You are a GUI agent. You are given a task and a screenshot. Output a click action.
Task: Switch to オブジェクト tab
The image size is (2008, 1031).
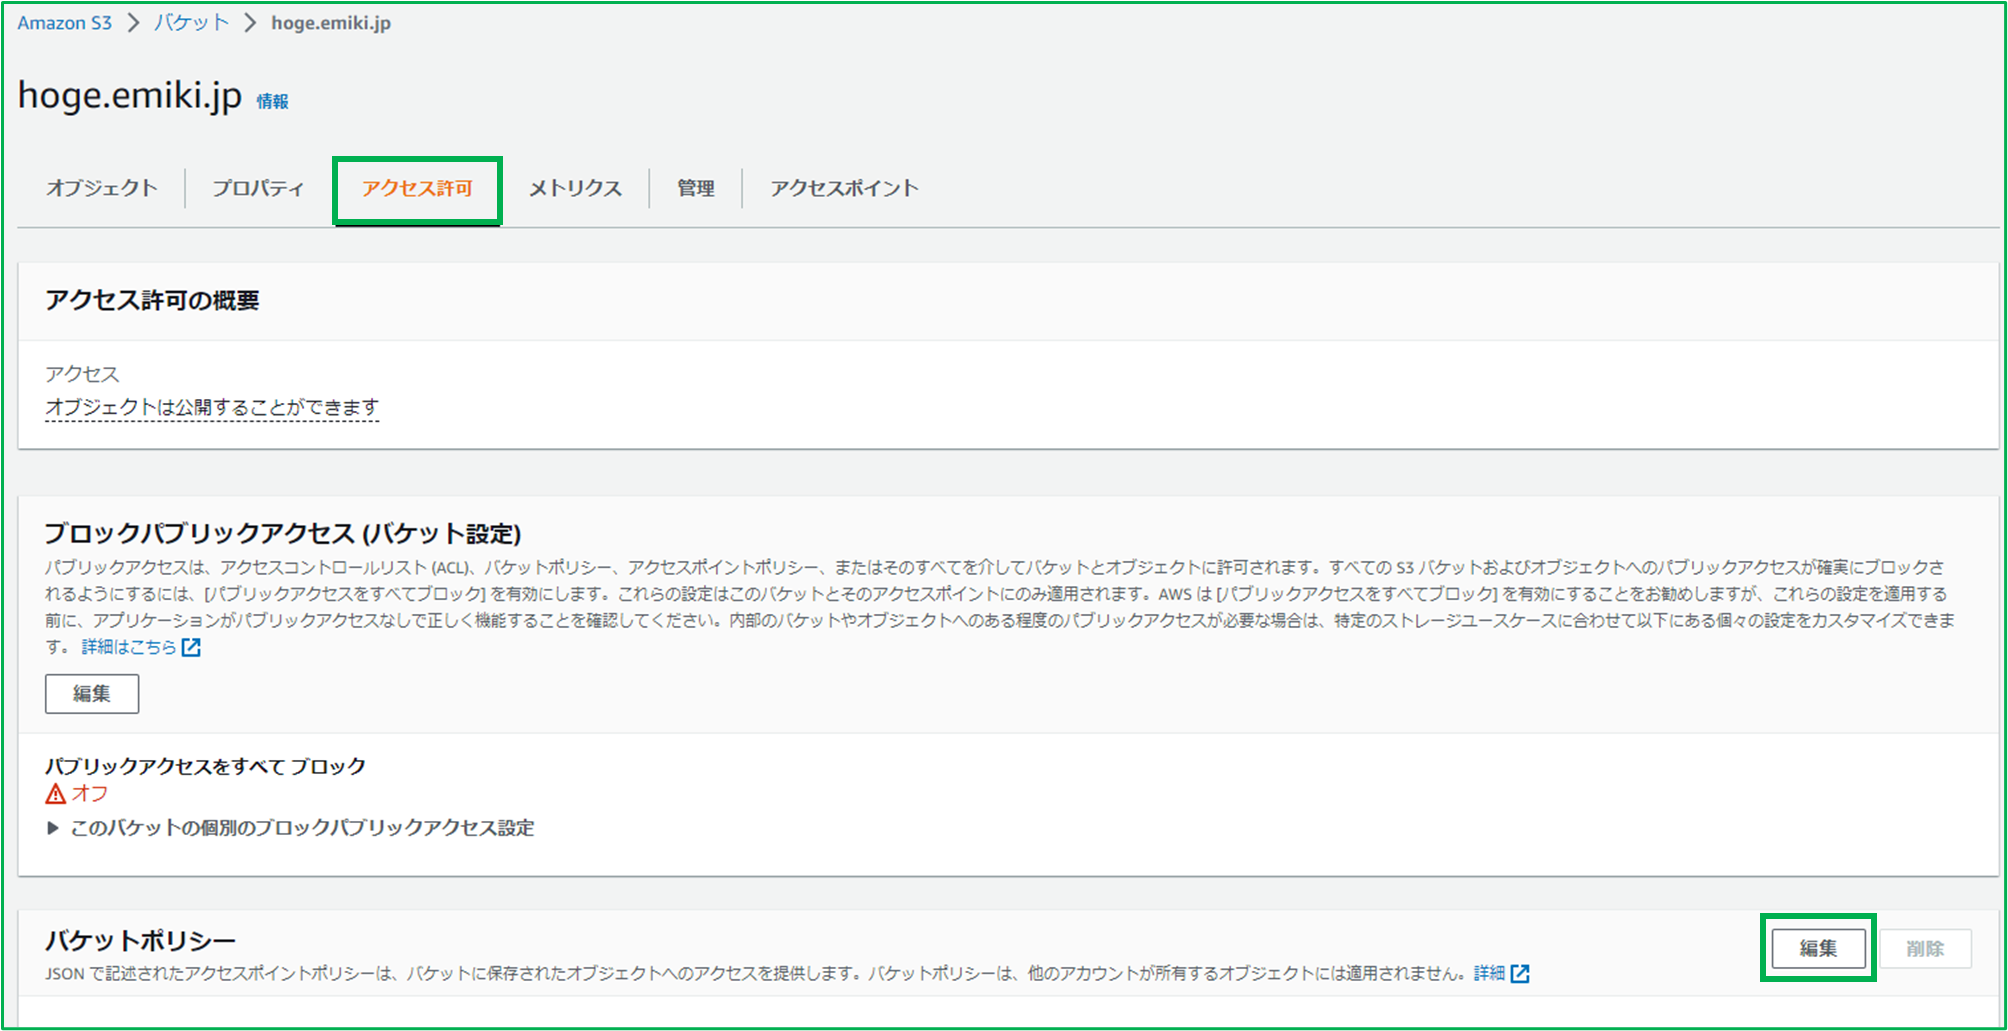click(x=102, y=188)
